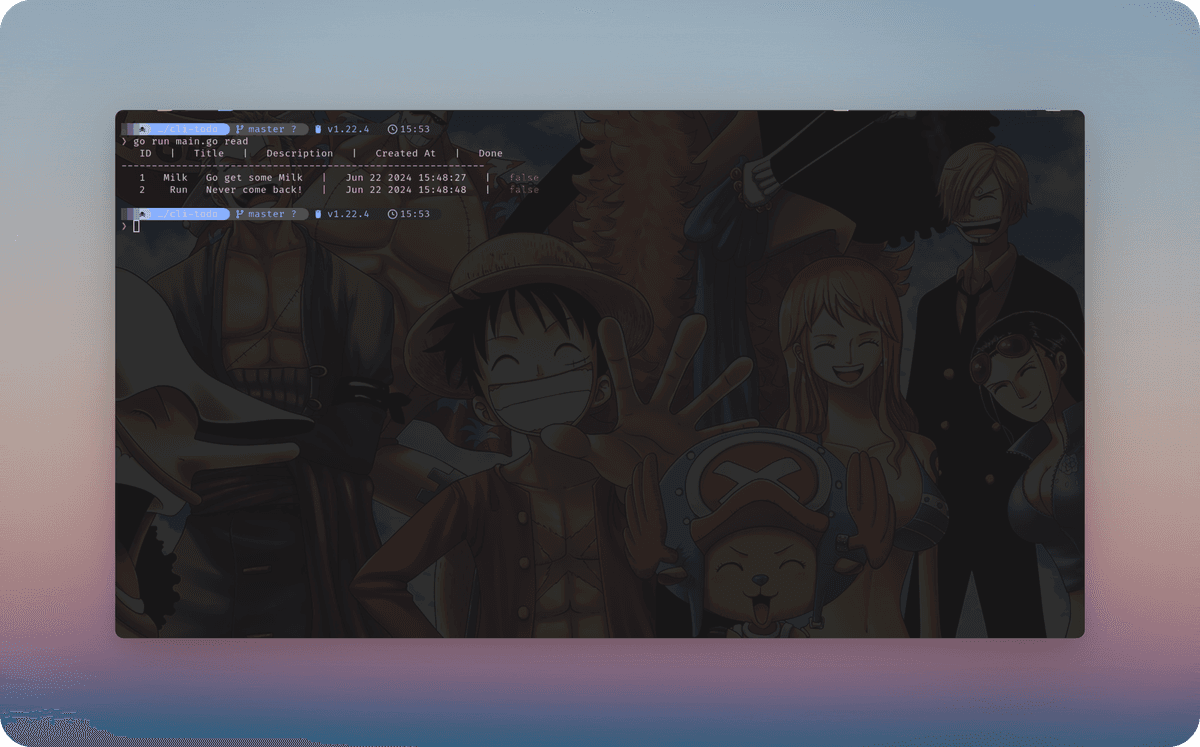The height and width of the screenshot is (747, 1200).
Task: Click the 'Created At' column header
Action: (406, 154)
